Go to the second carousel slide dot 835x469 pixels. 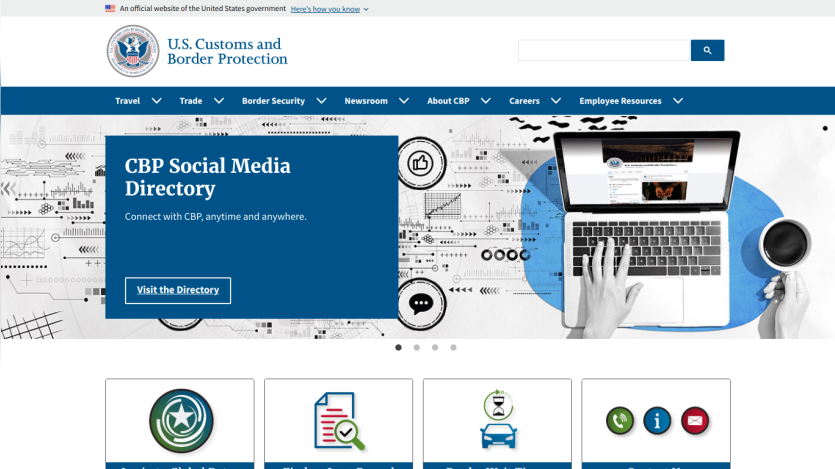(x=417, y=348)
